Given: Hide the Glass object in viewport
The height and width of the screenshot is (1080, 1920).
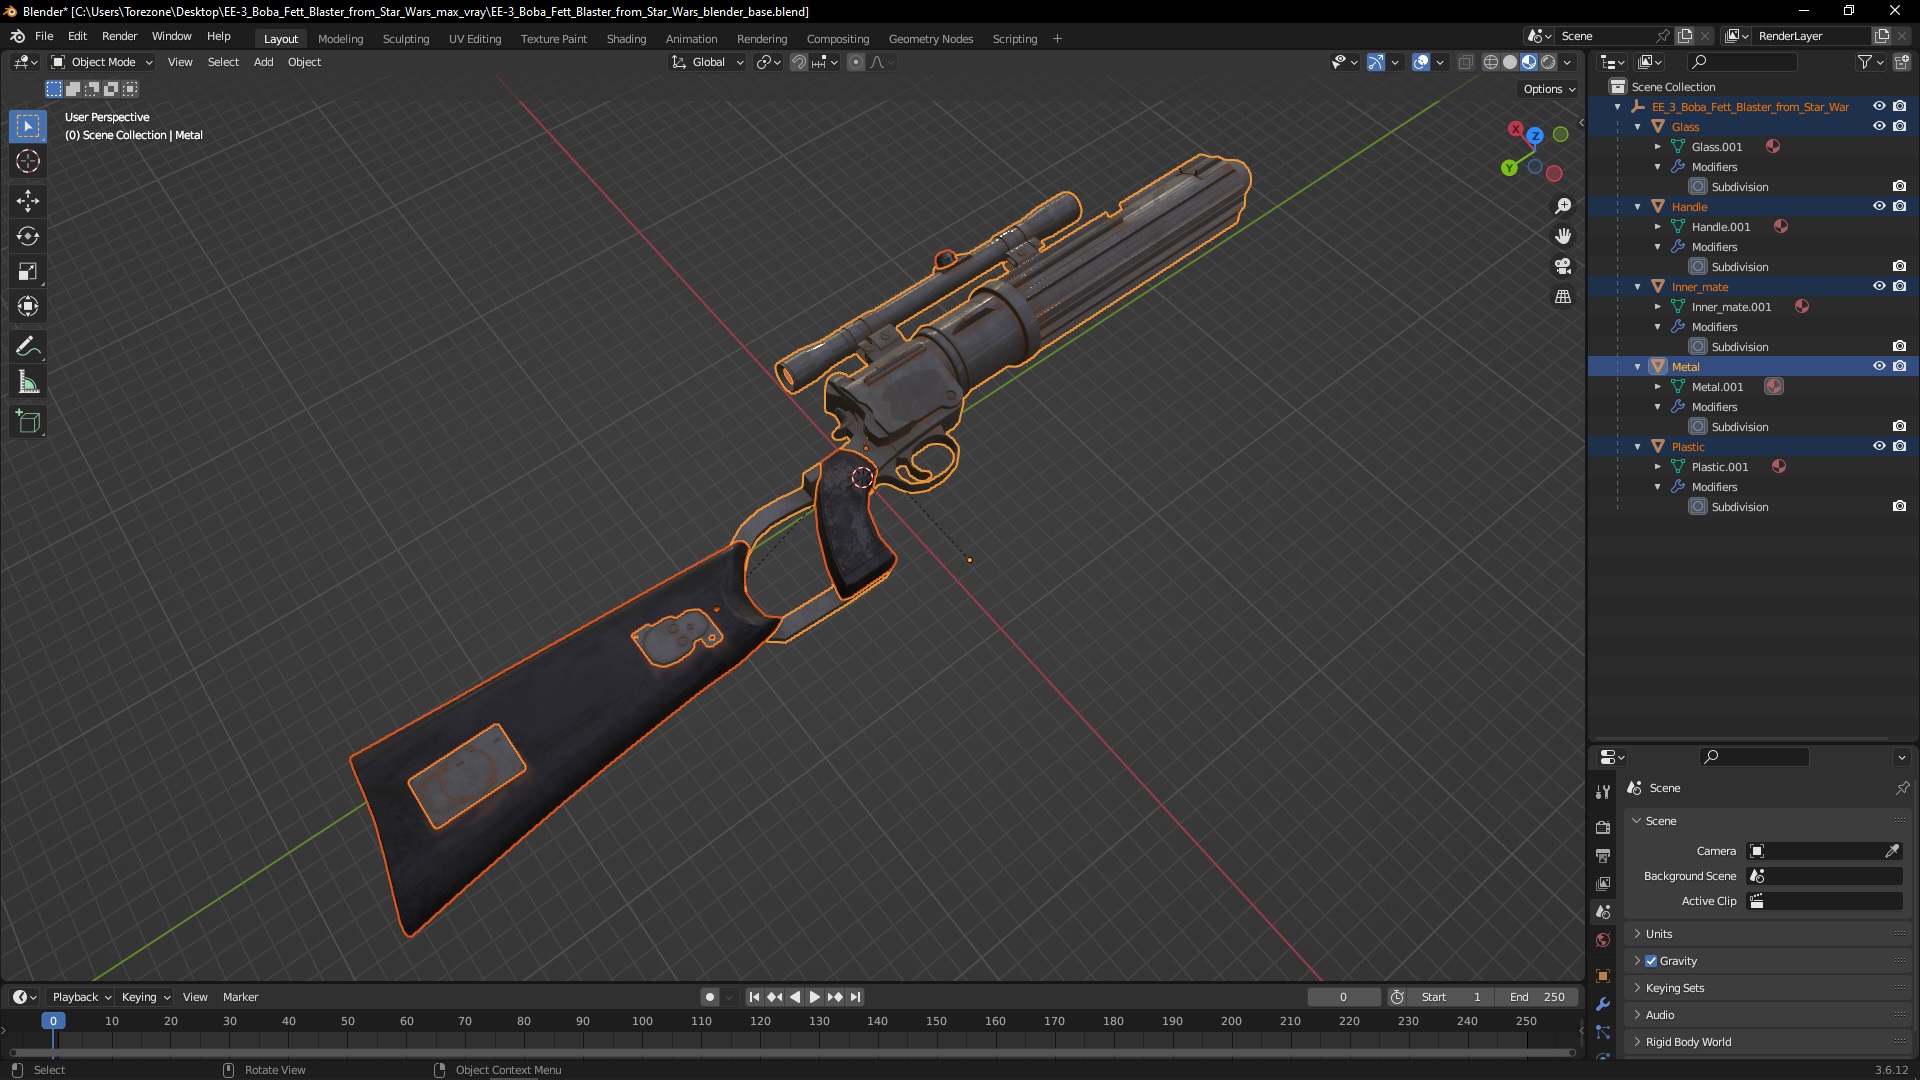Looking at the screenshot, I should [x=1879, y=126].
